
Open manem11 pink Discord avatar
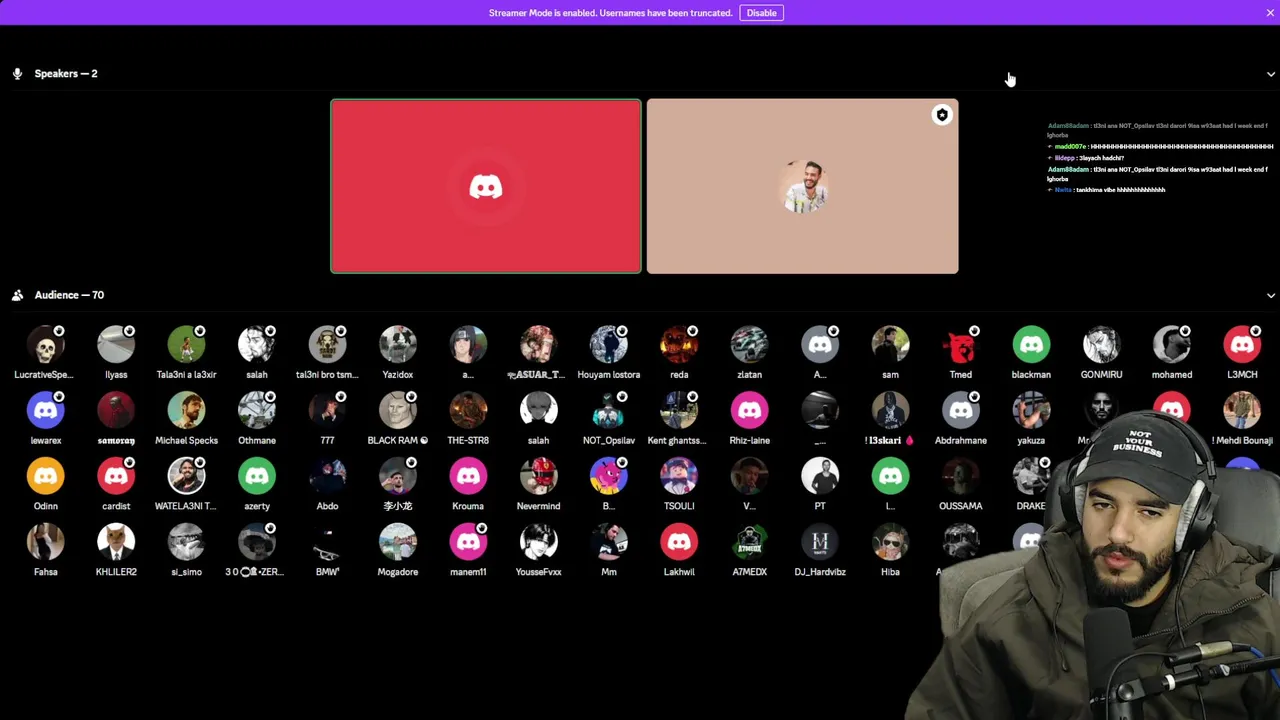click(468, 543)
